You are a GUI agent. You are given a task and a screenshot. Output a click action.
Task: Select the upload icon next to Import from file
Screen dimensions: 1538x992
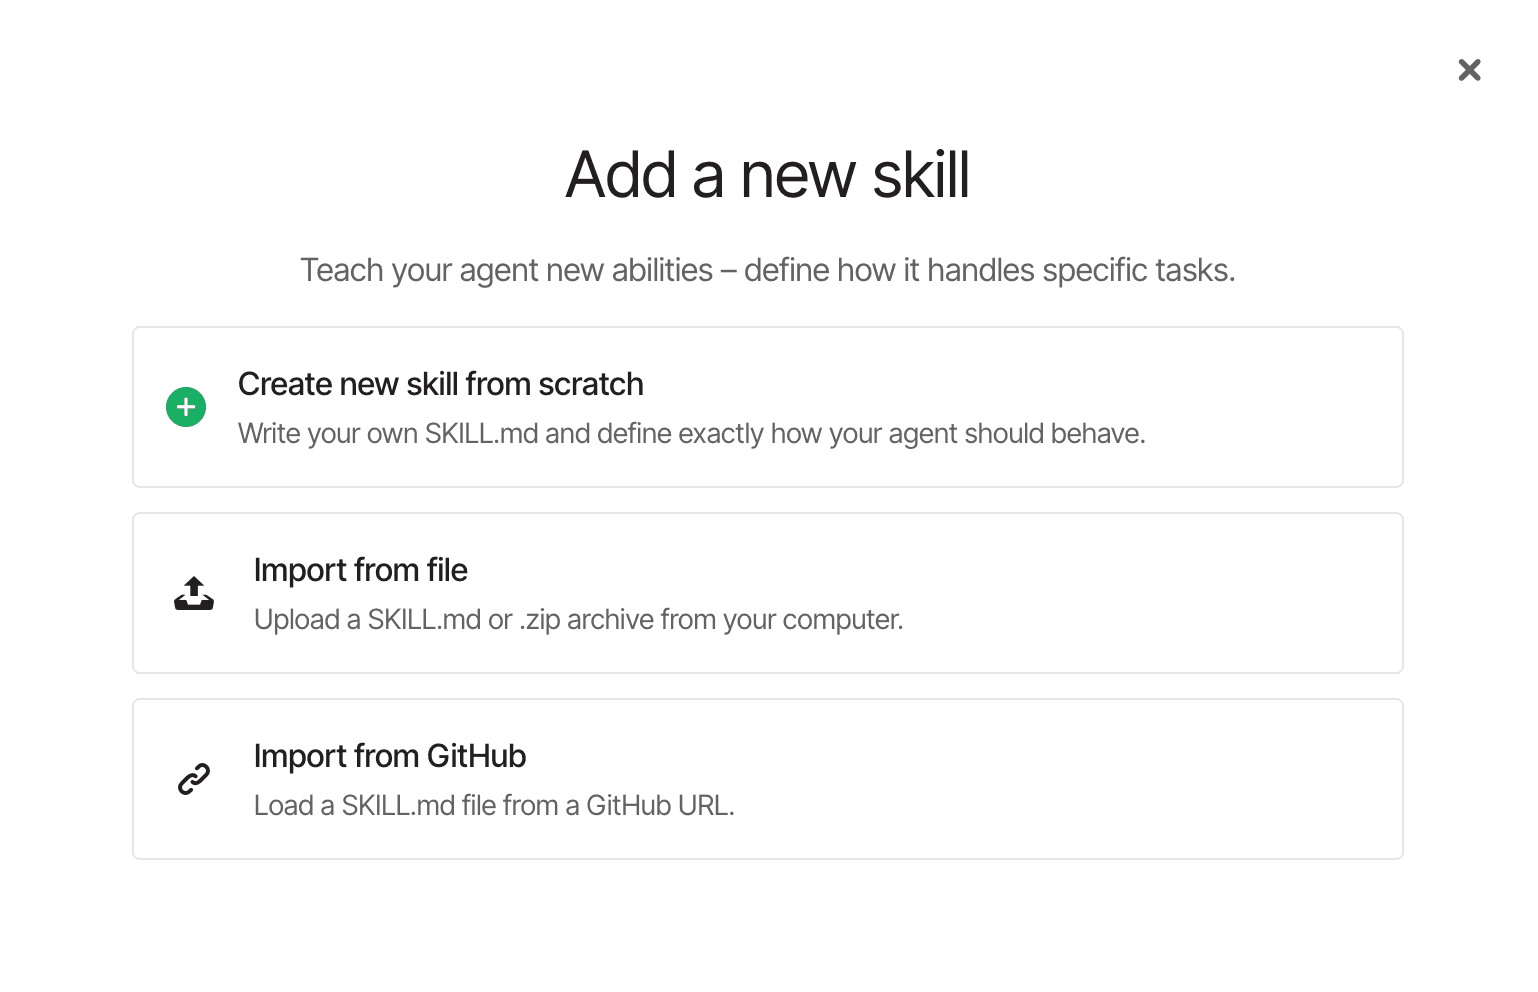(x=193, y=592)
